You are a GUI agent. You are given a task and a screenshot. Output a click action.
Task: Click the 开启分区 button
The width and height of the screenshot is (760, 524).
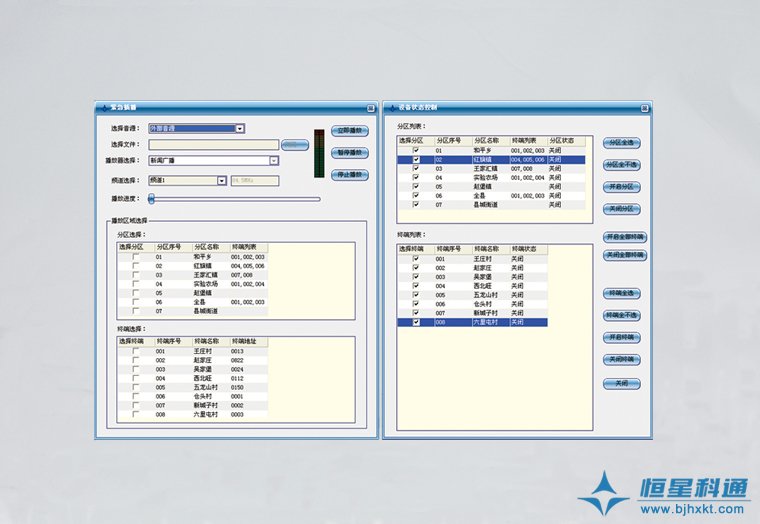point(621,187)
